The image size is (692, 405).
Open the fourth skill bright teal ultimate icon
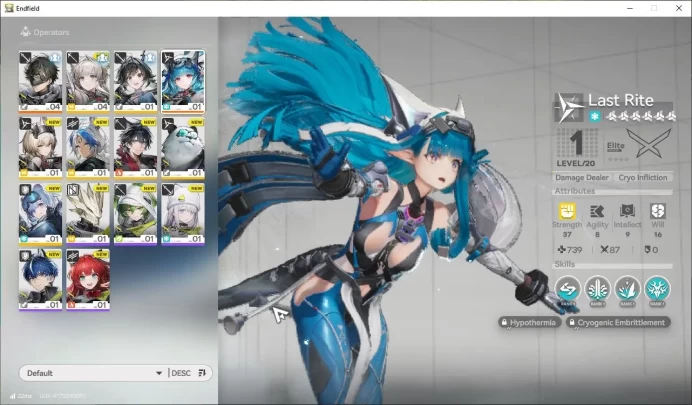pyautogui.click(x=657, y=289)
